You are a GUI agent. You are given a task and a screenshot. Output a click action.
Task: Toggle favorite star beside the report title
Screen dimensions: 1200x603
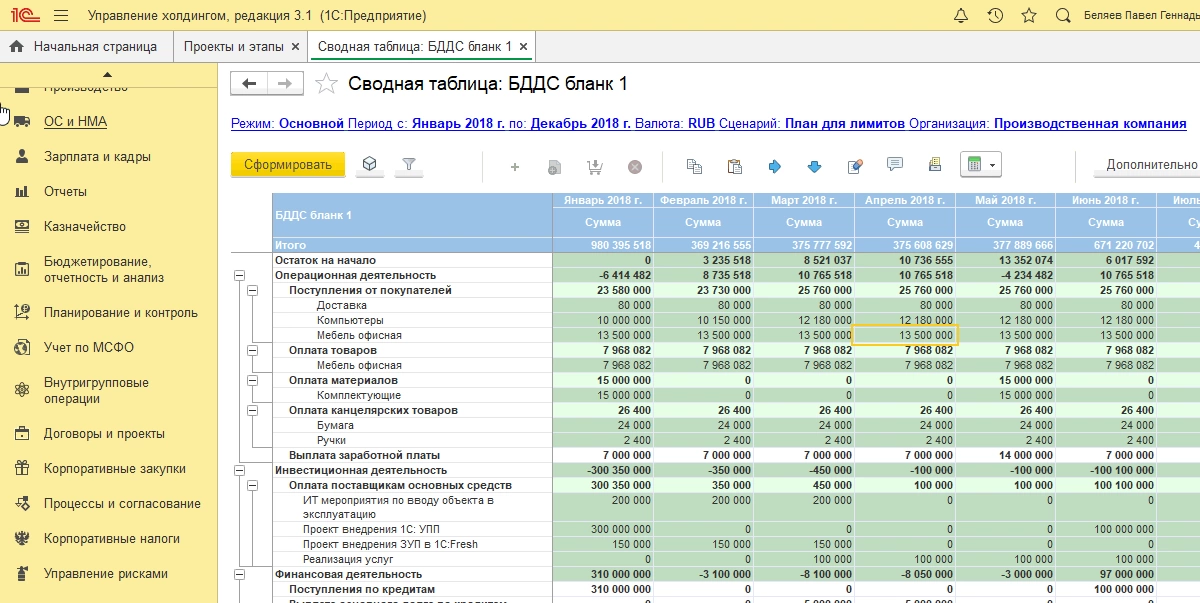(x=326, y=84)
